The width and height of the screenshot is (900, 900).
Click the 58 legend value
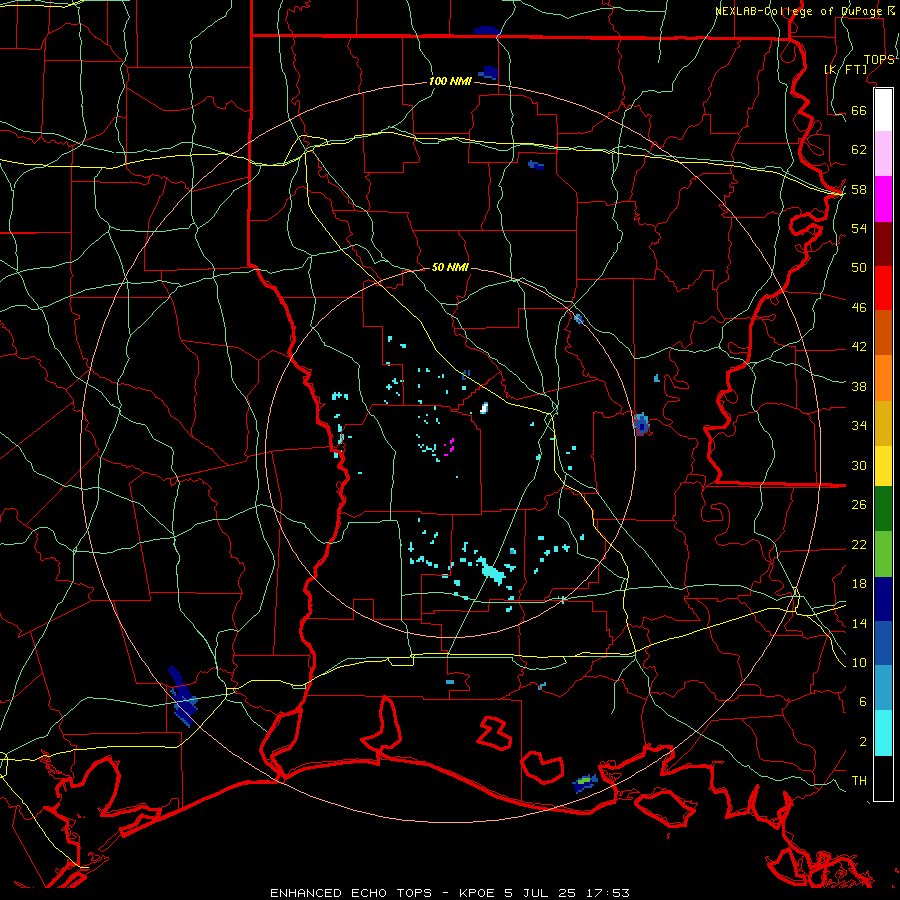click(x=859, y=189)
